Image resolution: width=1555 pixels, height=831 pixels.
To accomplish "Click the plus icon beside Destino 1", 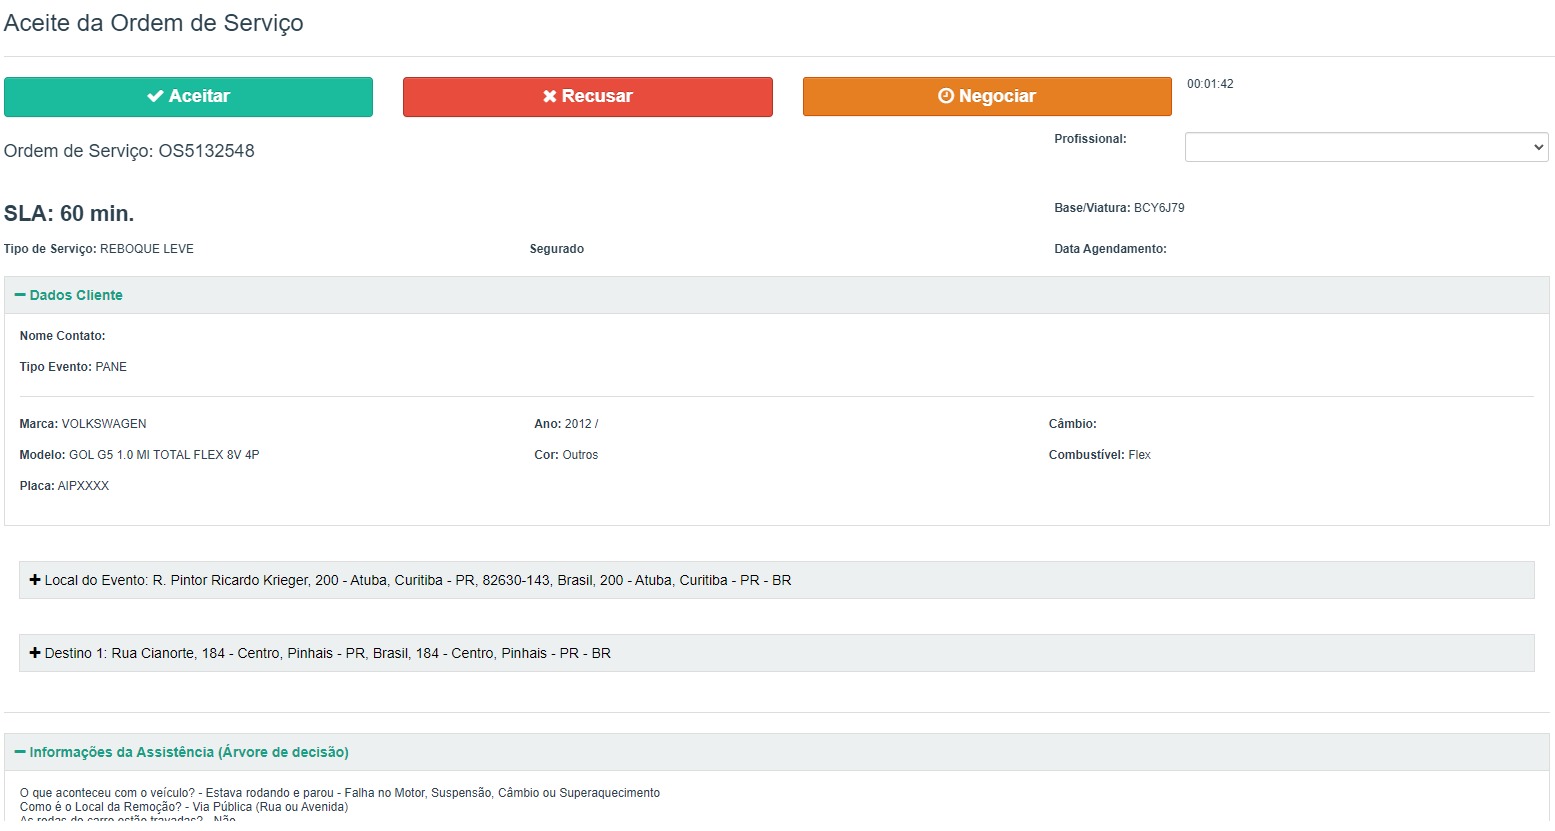I will (35, 653).
